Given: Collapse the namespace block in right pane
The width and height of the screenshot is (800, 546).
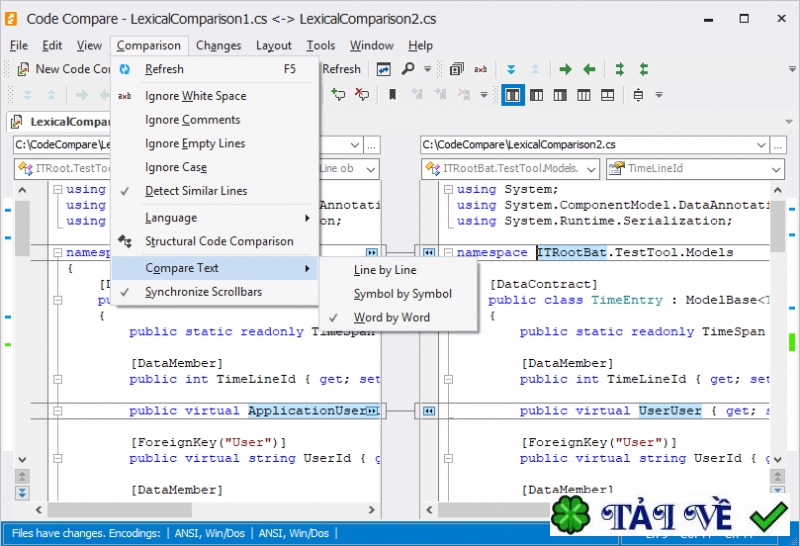Looking at the screenshot, I should [447, 253].
